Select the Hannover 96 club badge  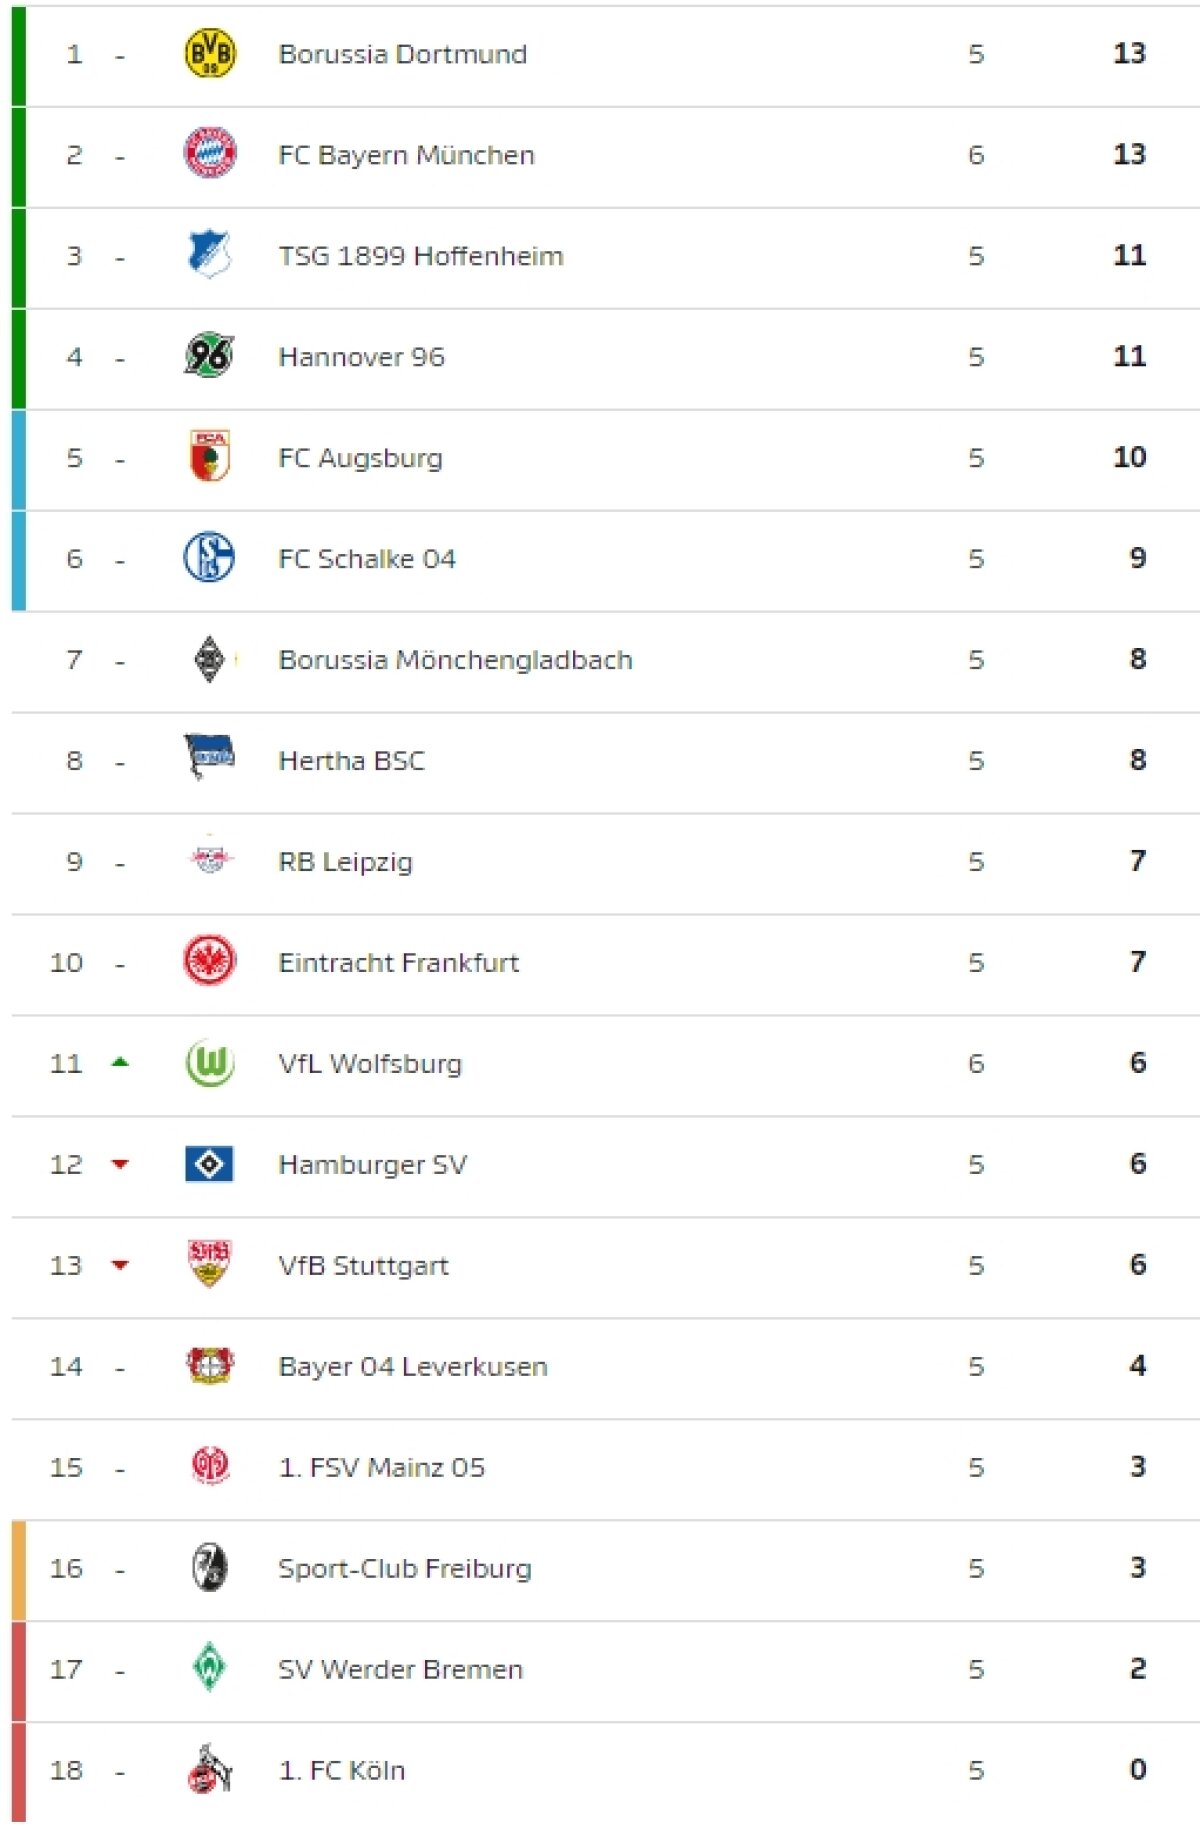click(209, 356)
